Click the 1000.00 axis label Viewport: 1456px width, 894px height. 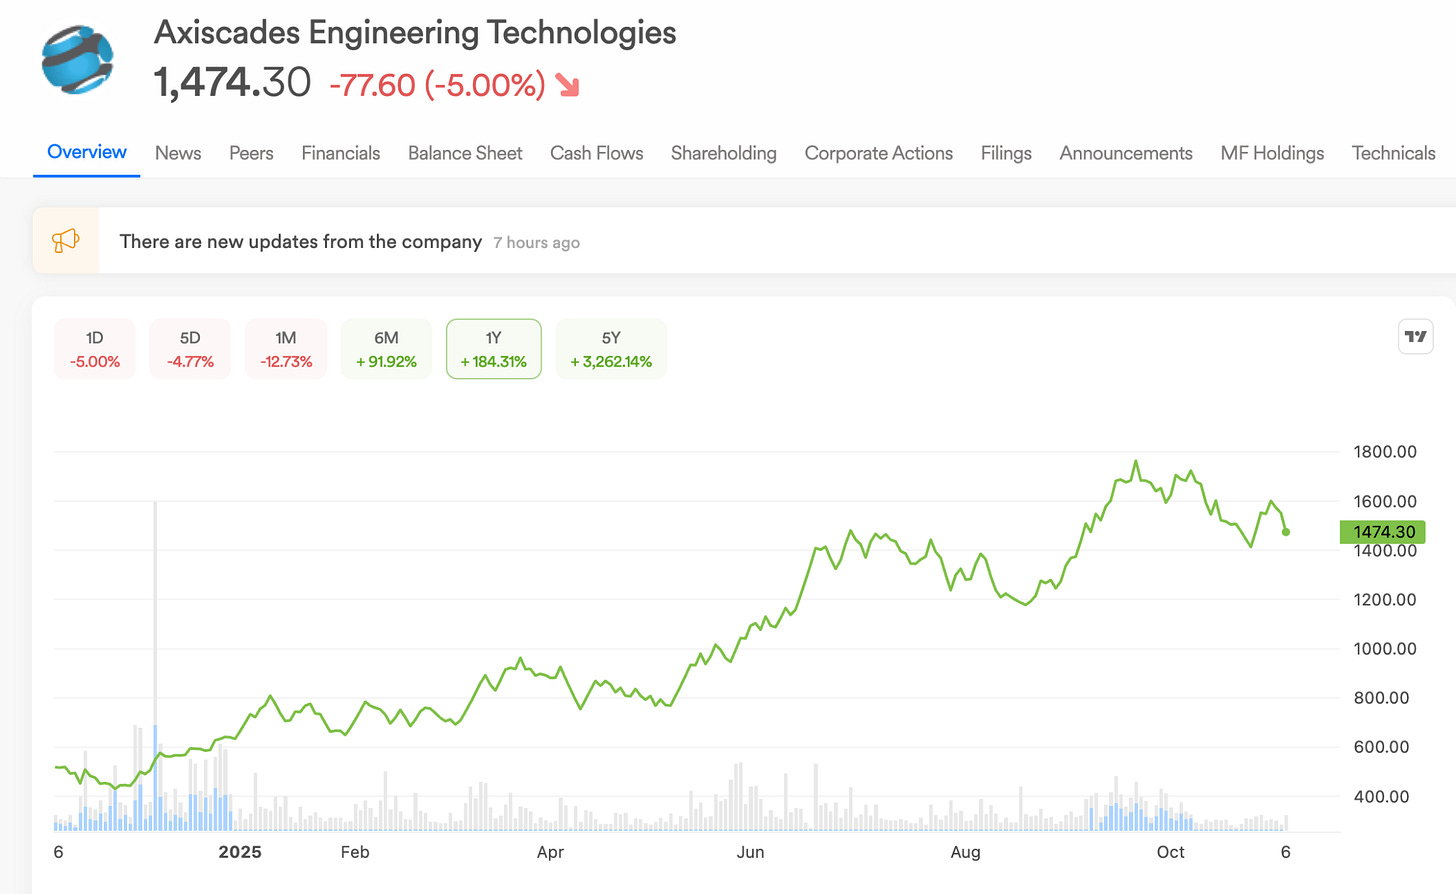(x=1385, y=648)
